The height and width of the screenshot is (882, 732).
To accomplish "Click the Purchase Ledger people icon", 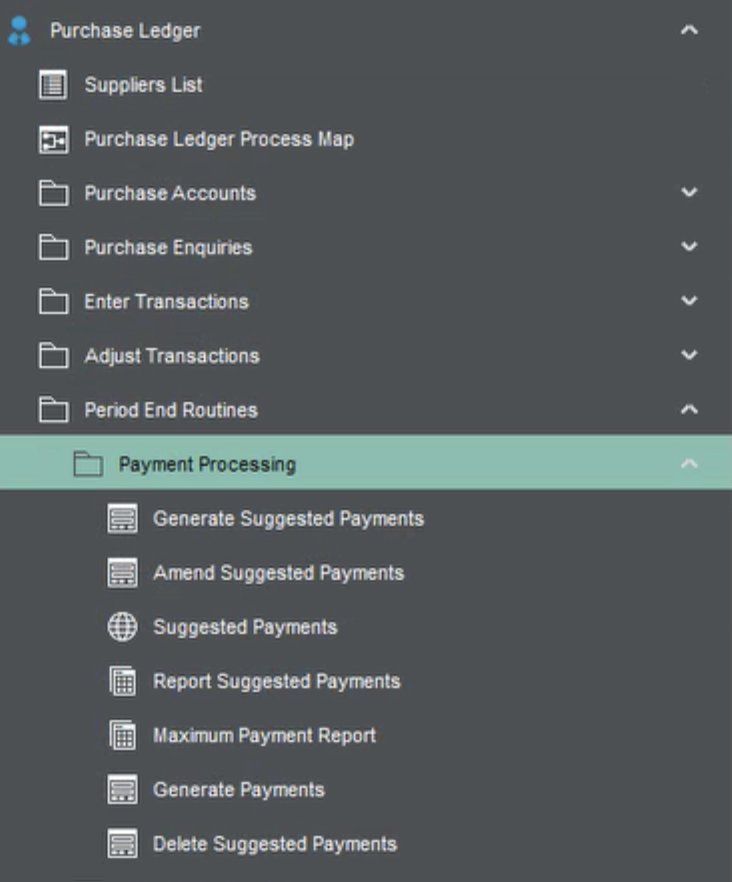I will click(x=20, y=31).
